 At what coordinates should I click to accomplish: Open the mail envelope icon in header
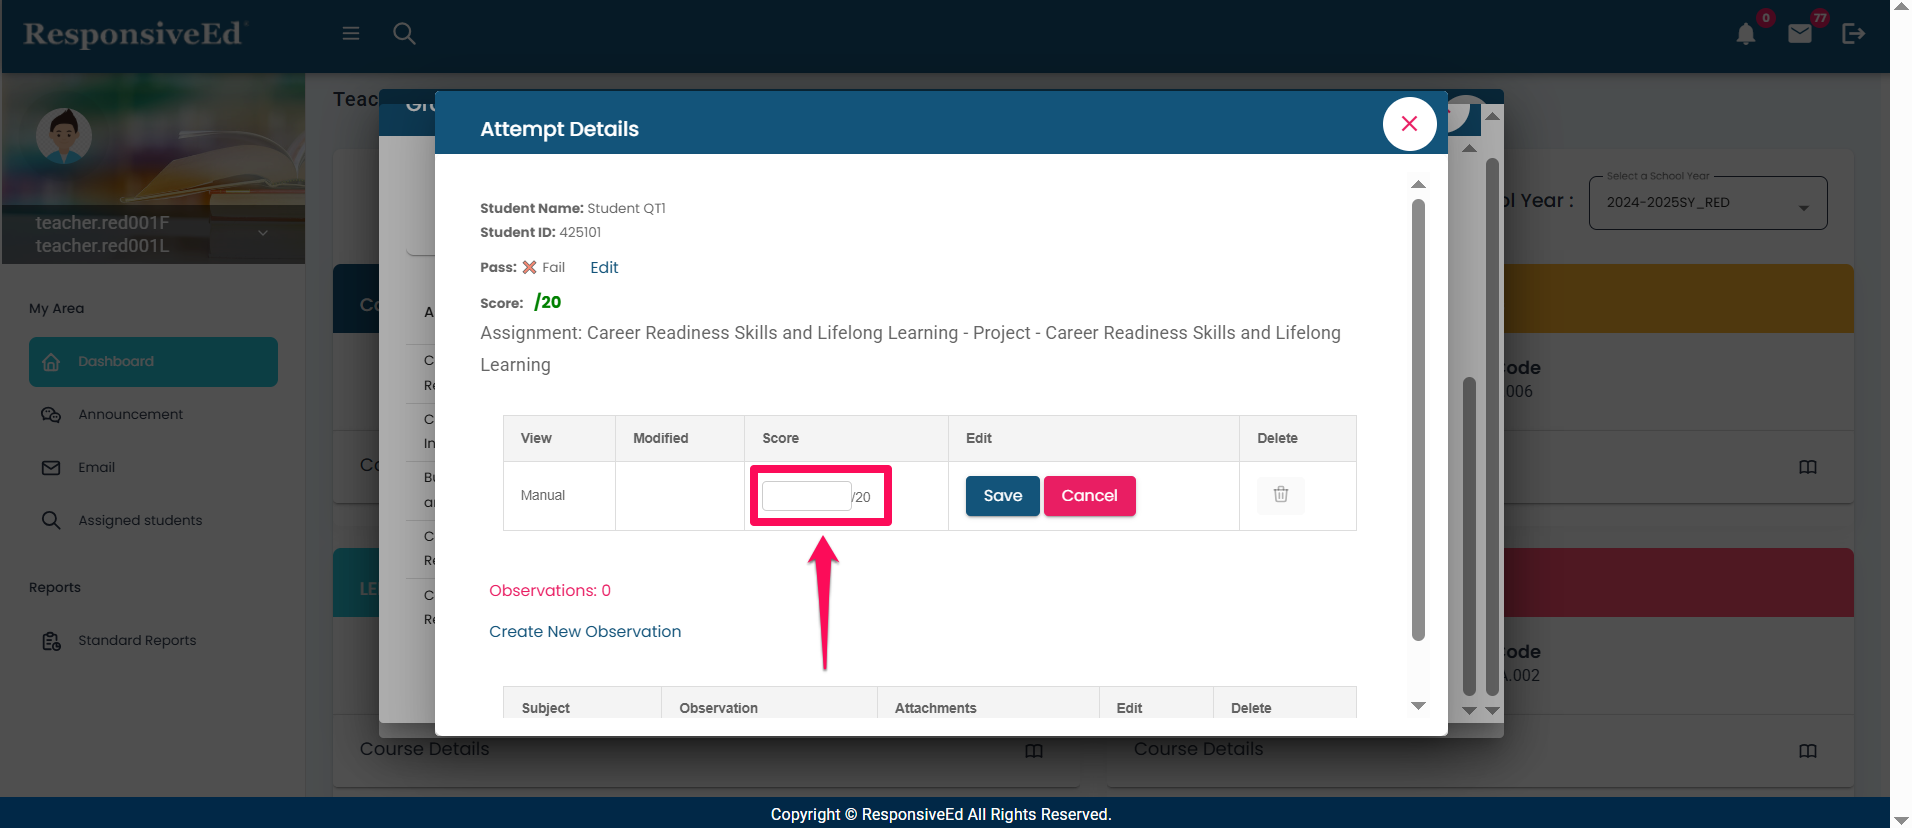point(1800,34)
